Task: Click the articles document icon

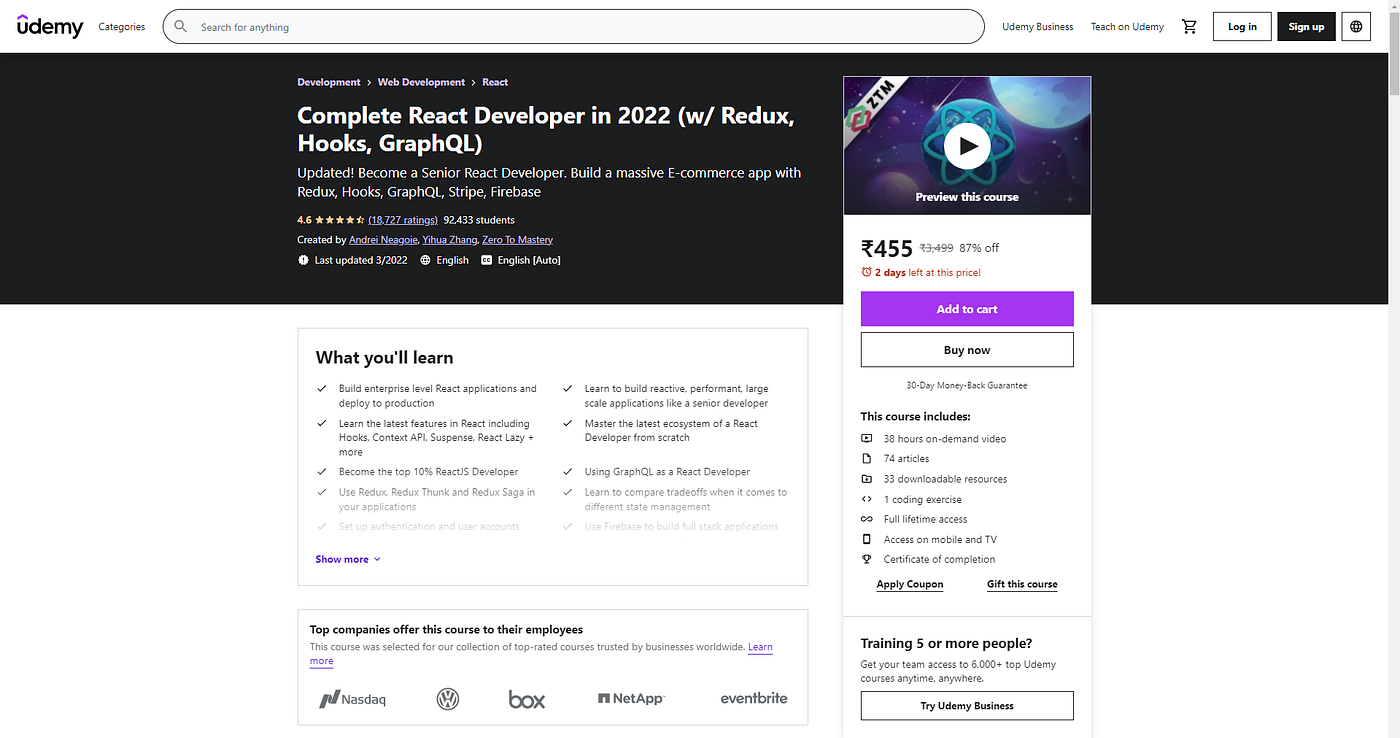Action: (867, 459)
